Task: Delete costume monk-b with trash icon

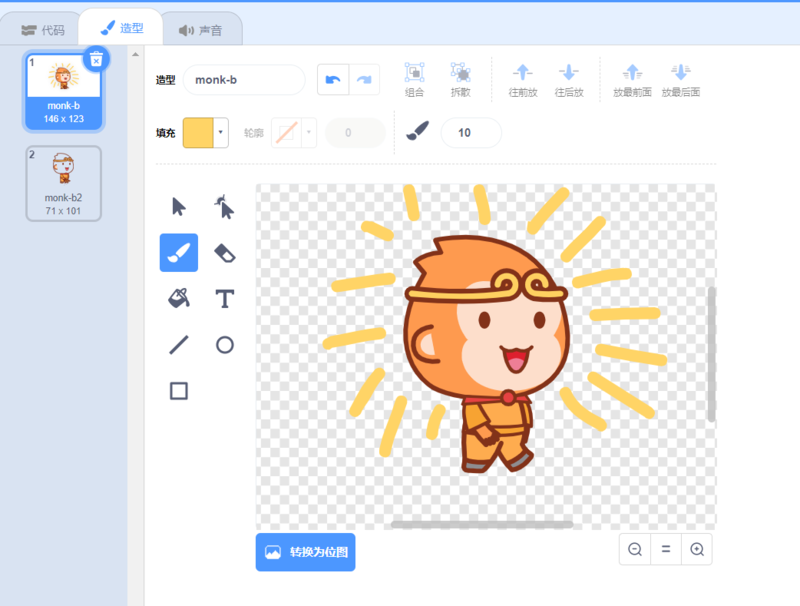Action: point(96,60)
